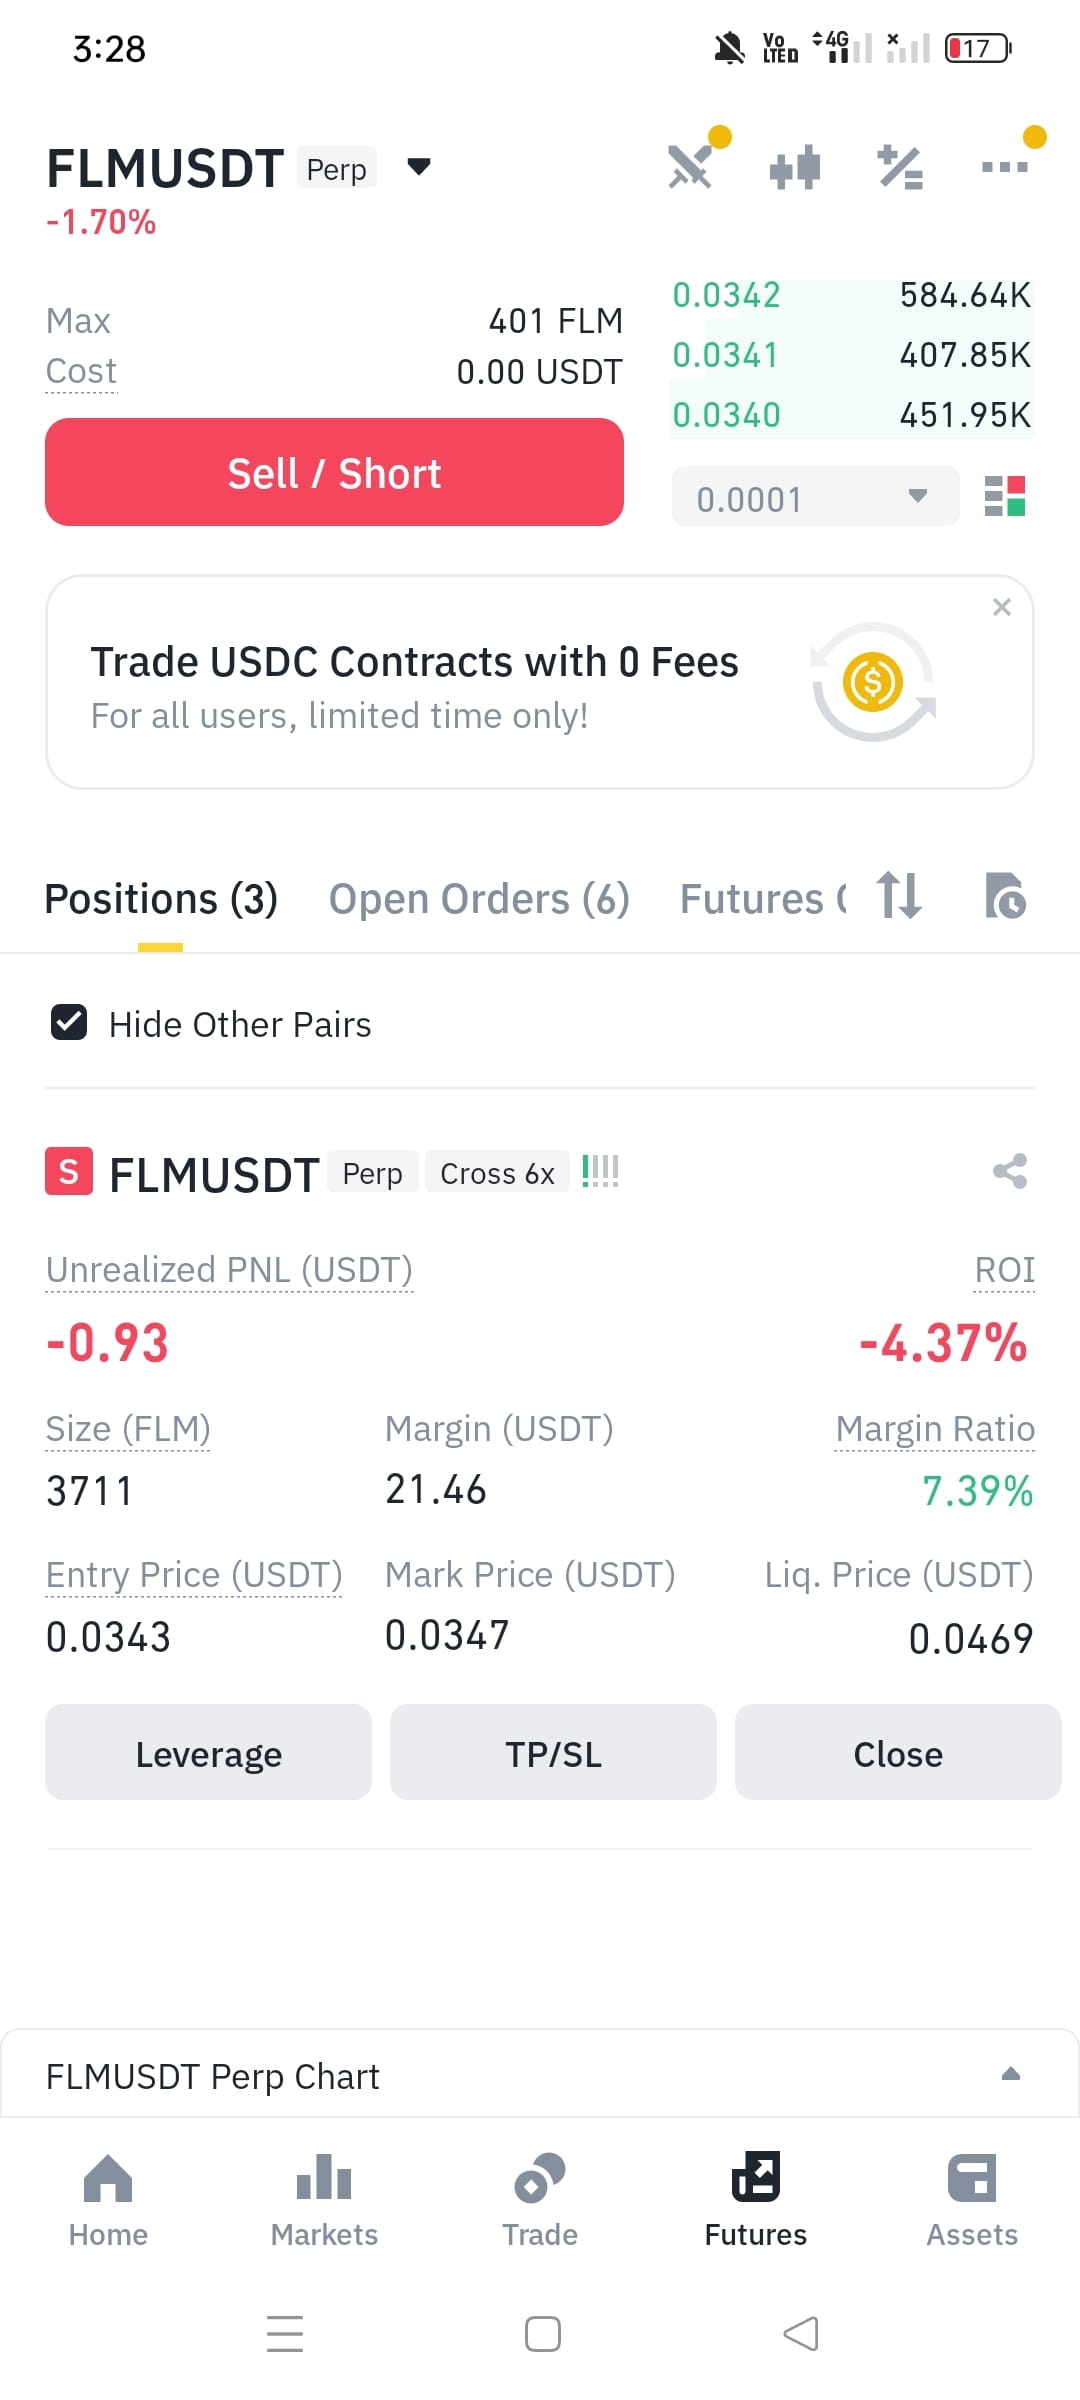The width and height of the screenshot is (1080, 2400).
Task: Uncheck Hide Other Pairs checkbox
Action: [x=69, y=1023]
